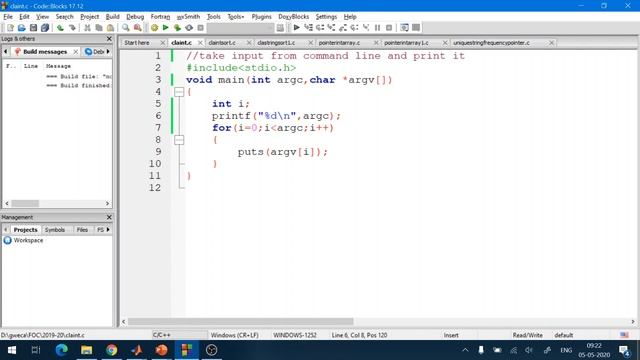Open the Windows Start menu

[x=12, y=350]
